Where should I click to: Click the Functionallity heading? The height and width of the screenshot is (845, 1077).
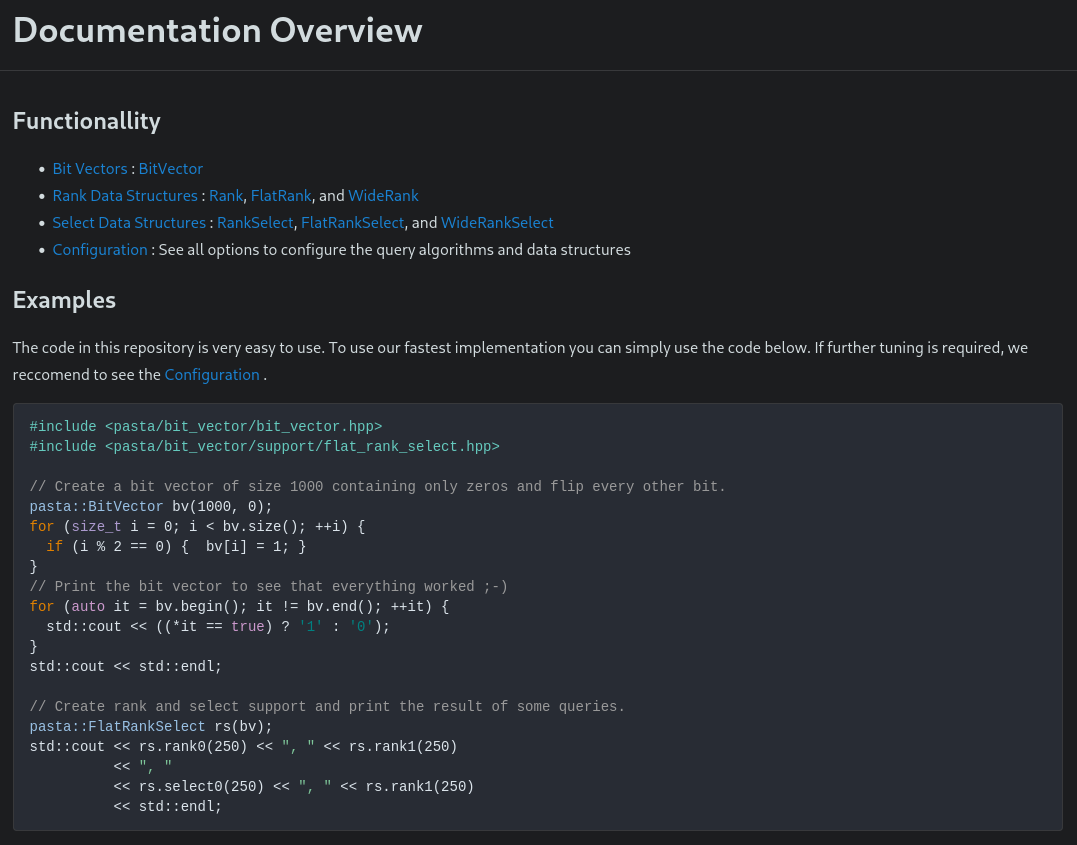pyautogui.click(x=87, y=121)
